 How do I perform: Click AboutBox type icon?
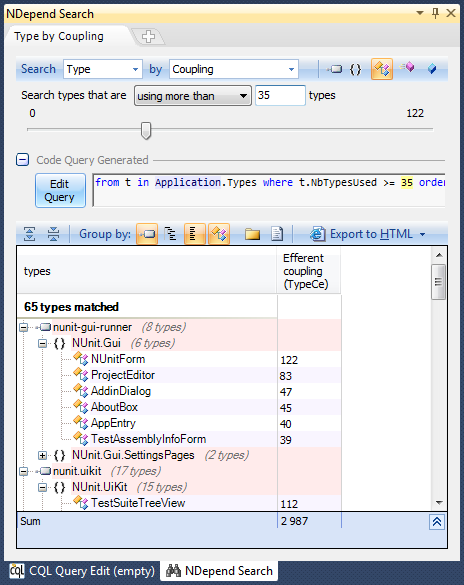81,407
